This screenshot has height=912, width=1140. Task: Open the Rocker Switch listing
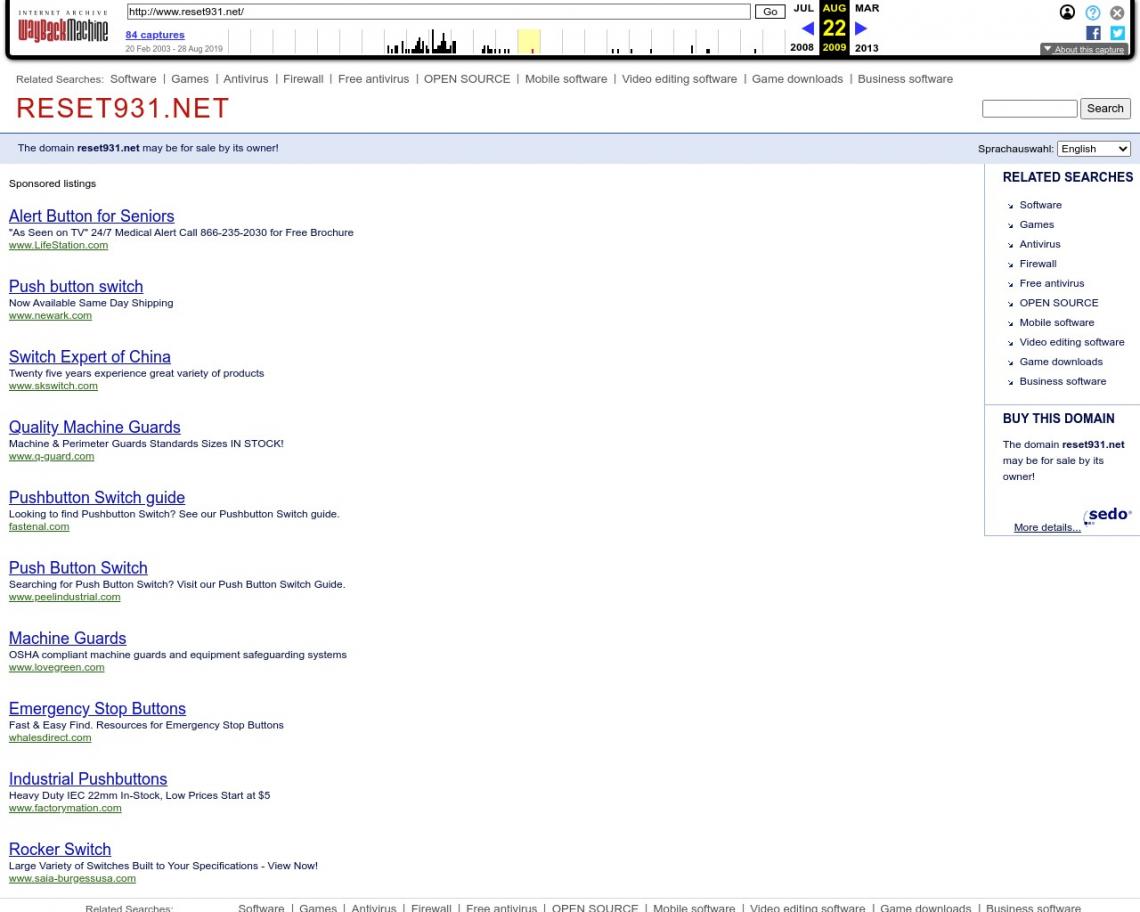60,849
